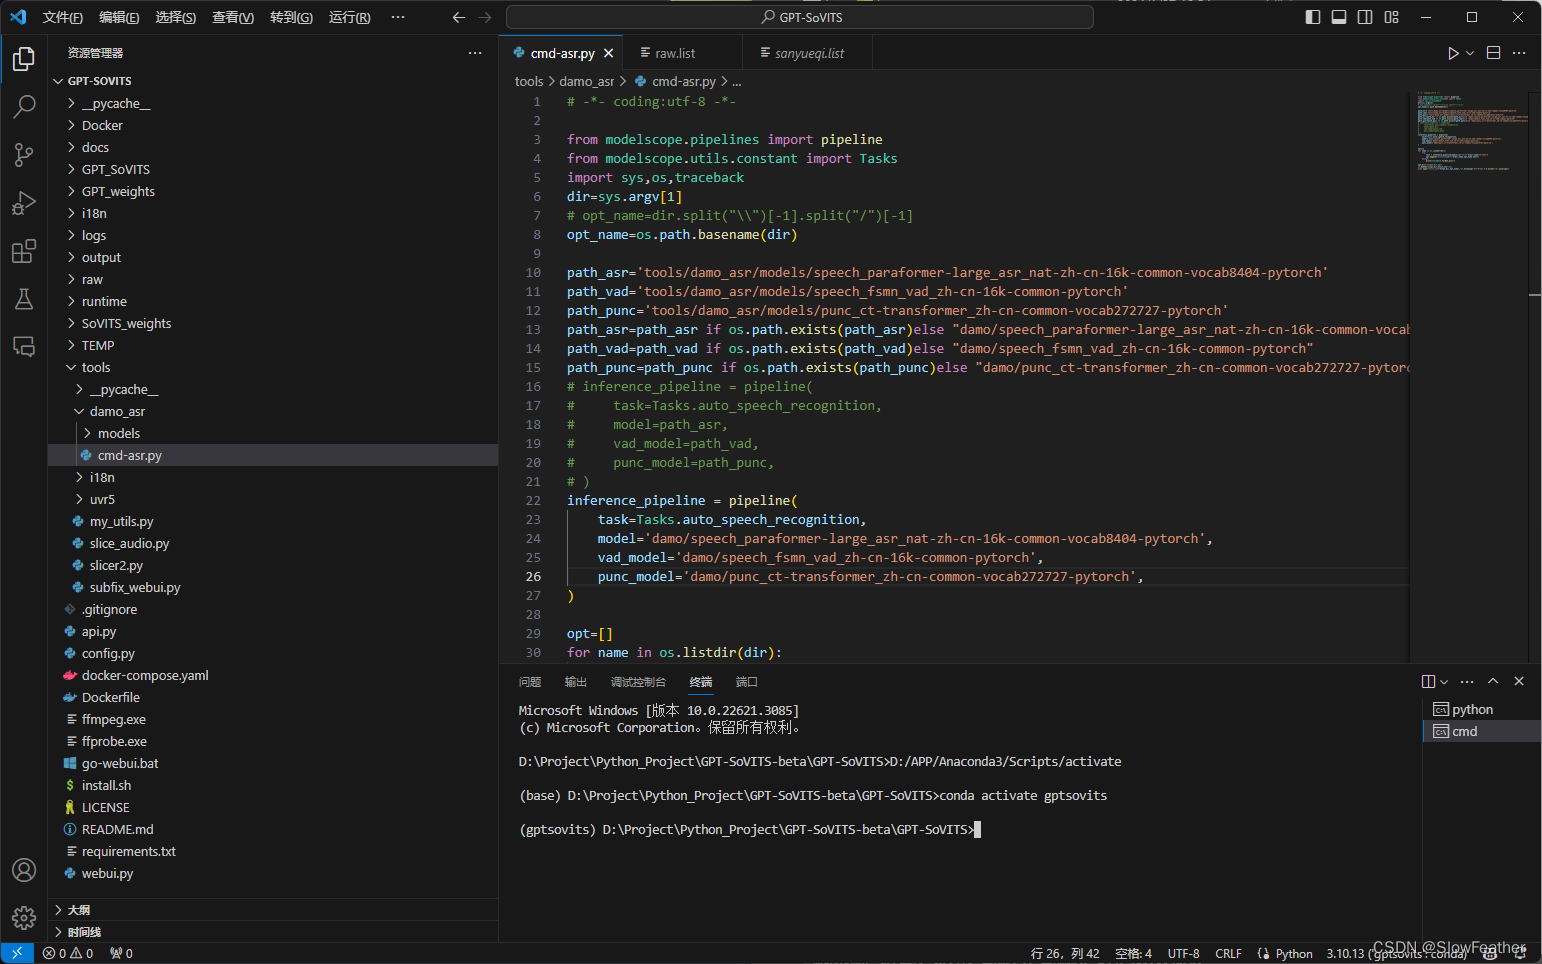Close the terminal panel

coord(1519,681)
